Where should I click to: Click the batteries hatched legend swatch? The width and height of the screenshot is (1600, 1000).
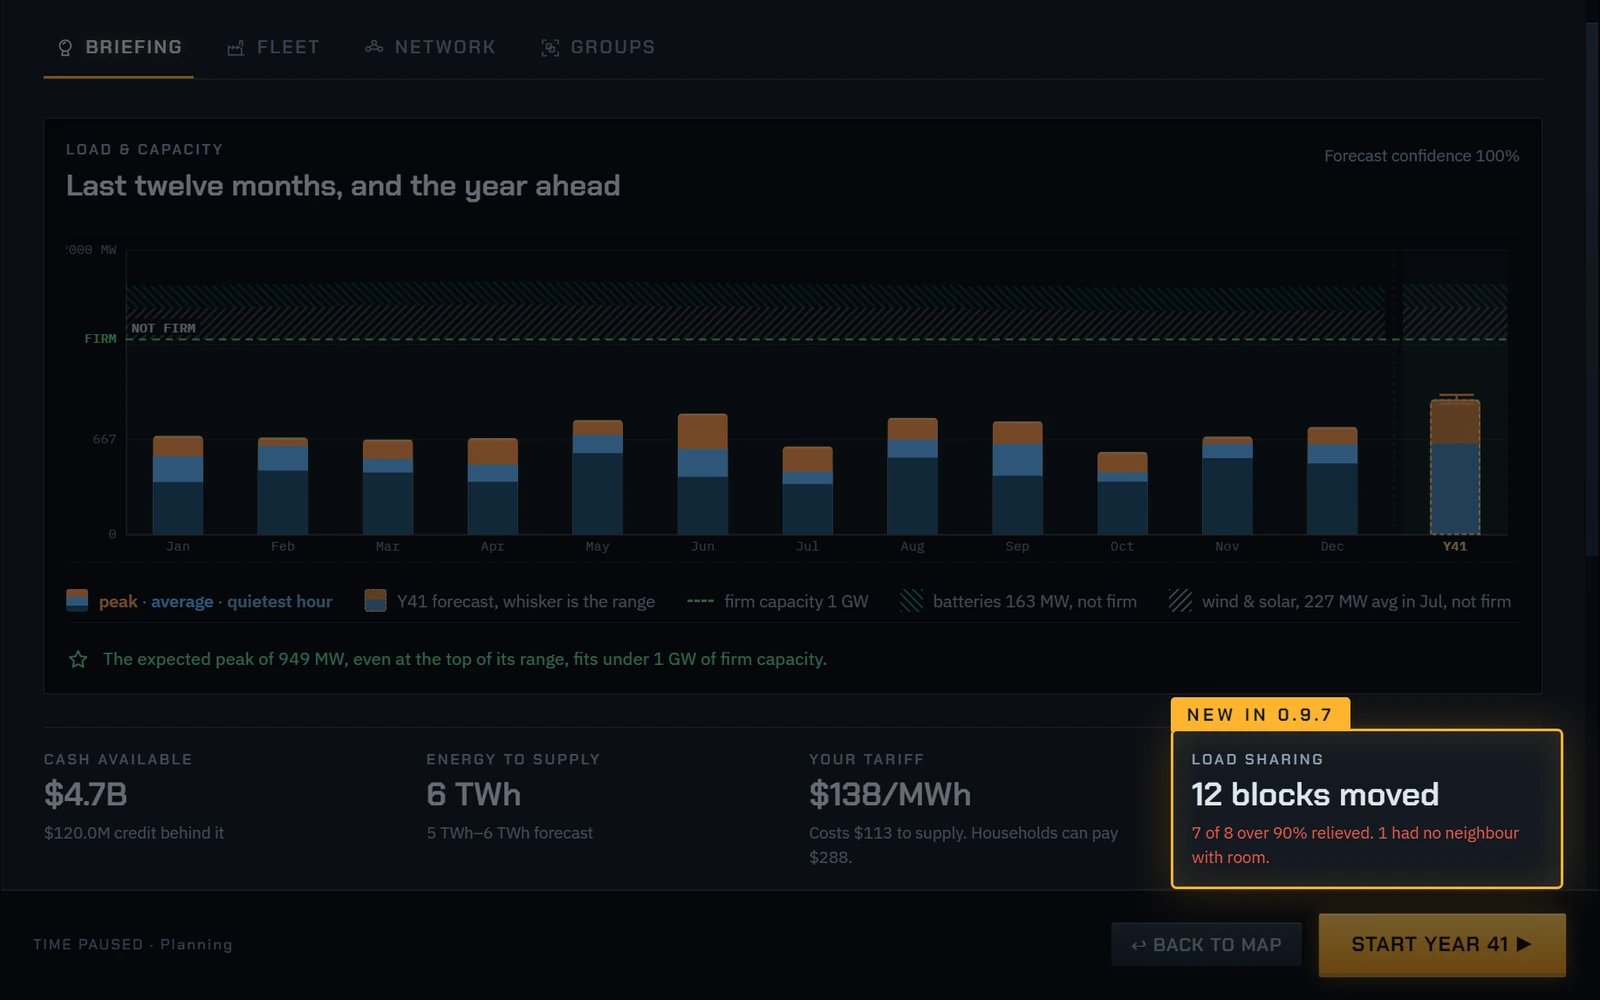tap(911, 600)
